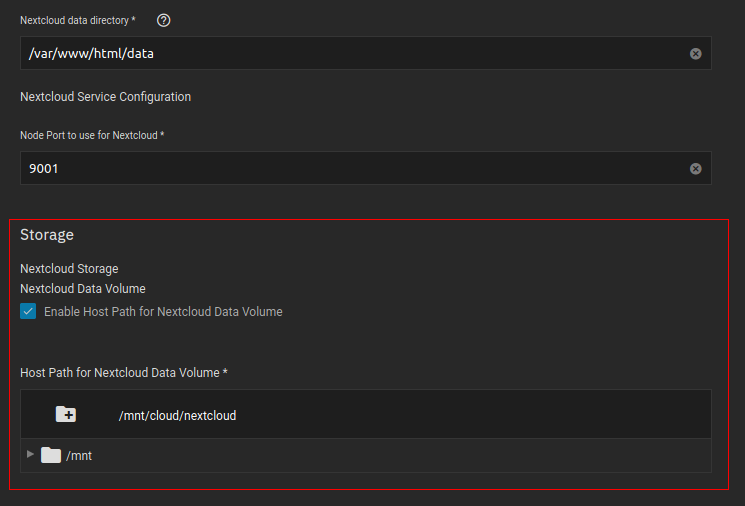This screenshot has height=506, width=745.
Task: Click into the Node Port 9001 field
Action: [350, 169]
